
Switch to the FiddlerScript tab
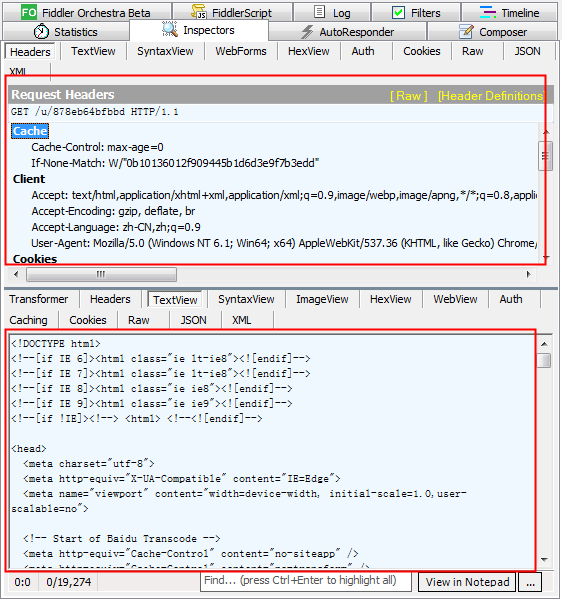(x=233, y=13)
